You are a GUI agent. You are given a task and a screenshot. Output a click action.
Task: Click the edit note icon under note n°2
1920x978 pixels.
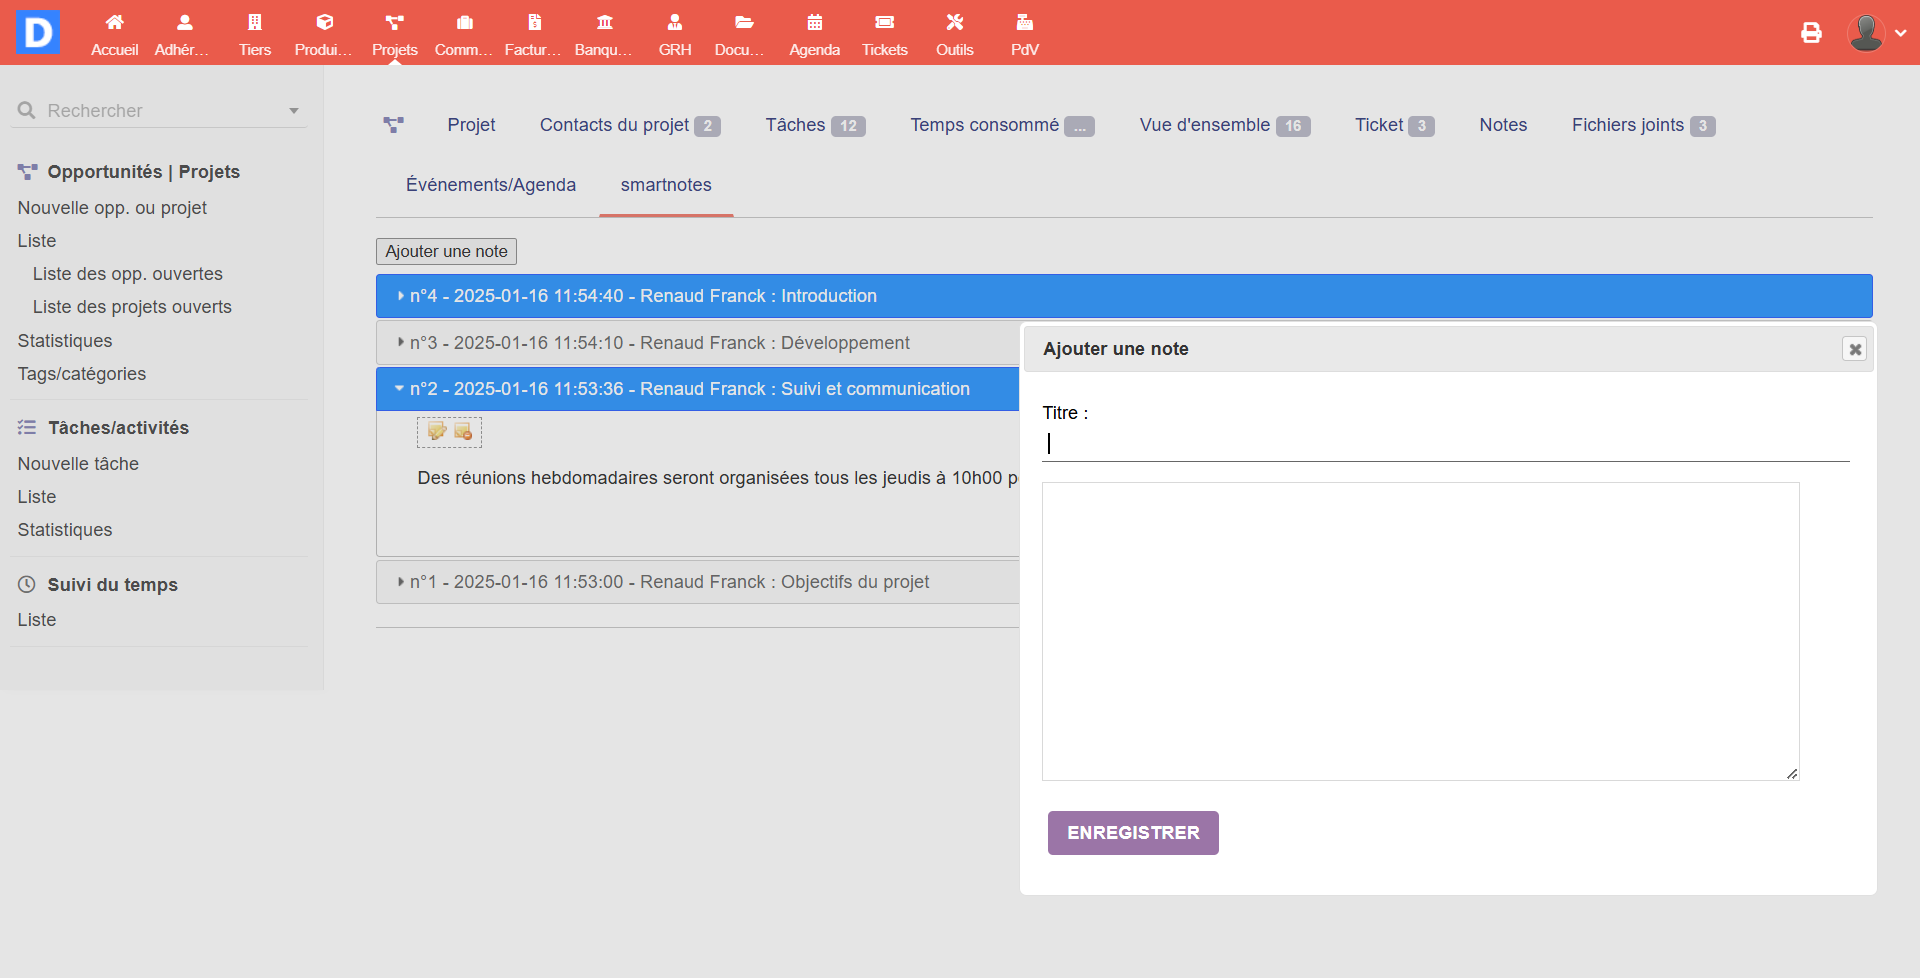click(x=437, y=432)
